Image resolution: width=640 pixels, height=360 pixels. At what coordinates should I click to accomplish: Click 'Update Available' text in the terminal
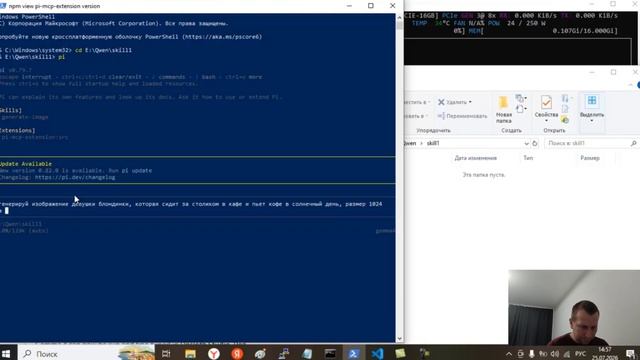[26, 164]
